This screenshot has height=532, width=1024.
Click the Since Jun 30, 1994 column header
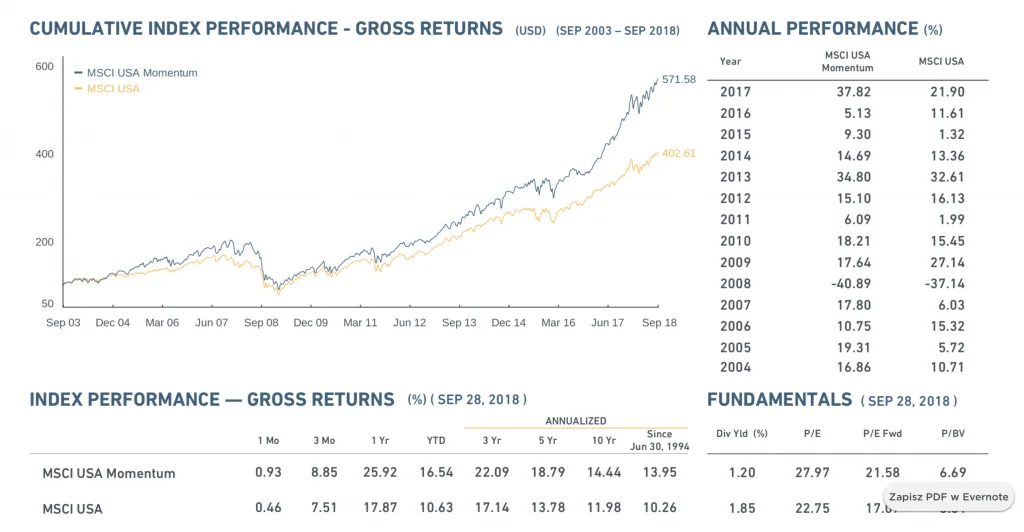660,440
